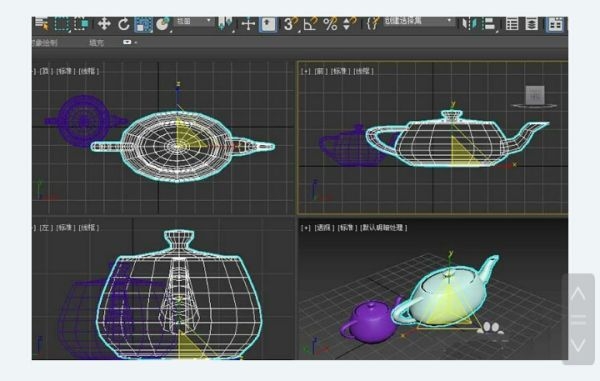Click the Mirror tool icon

[469, 24]
